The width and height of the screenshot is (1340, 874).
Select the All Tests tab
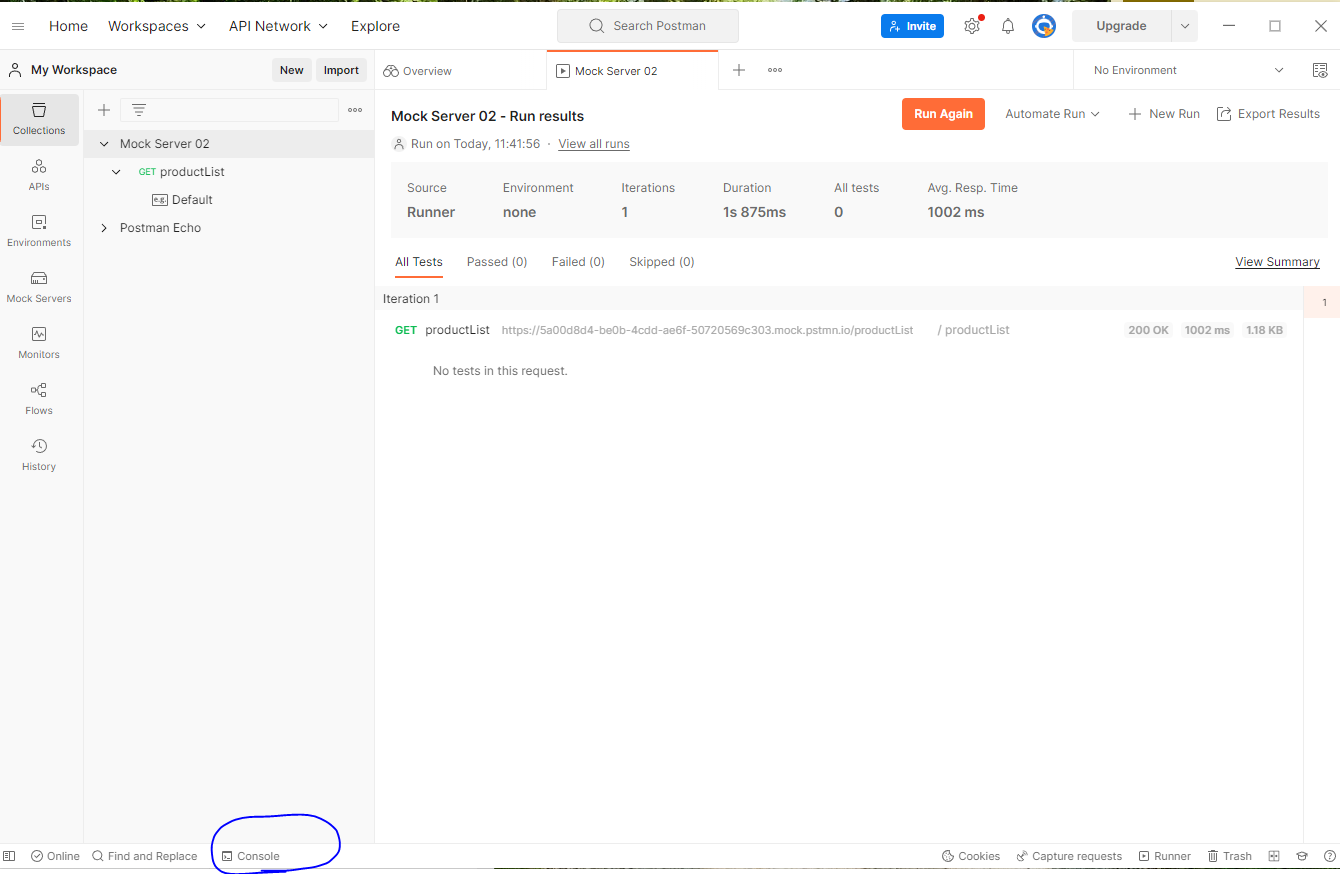coord(419,262)
